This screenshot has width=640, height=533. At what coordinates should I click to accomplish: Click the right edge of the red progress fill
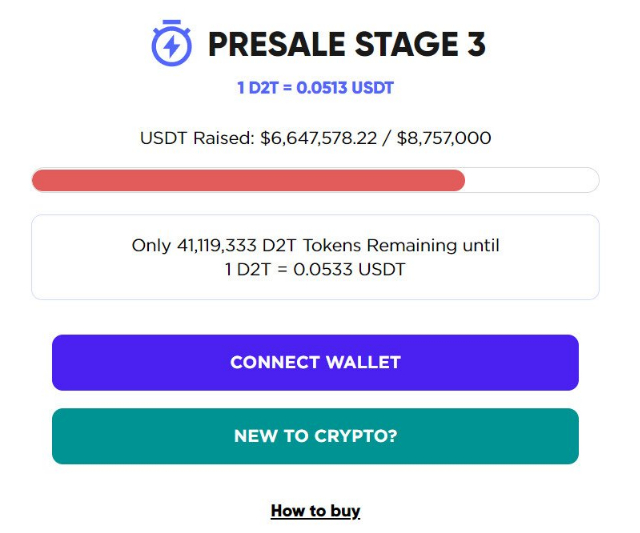tap(462, 180)
